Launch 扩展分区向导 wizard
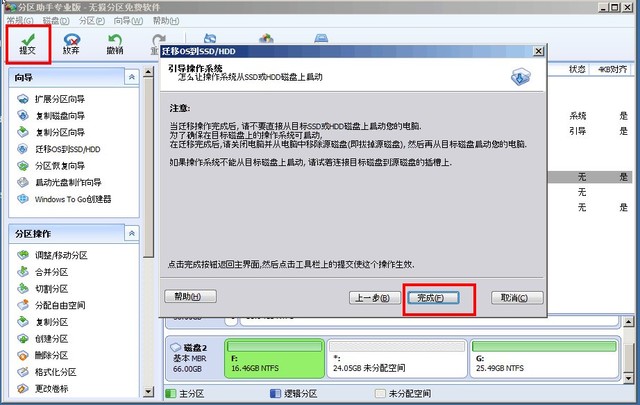Screen dimensions: 640x405 pos(60,99)
